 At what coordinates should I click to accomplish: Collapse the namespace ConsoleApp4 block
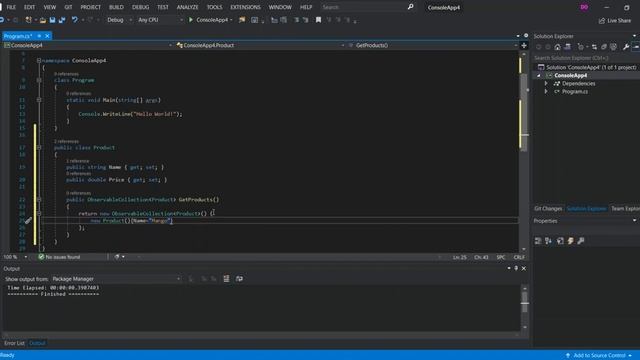pyautogui.click(x=39, y=60)
